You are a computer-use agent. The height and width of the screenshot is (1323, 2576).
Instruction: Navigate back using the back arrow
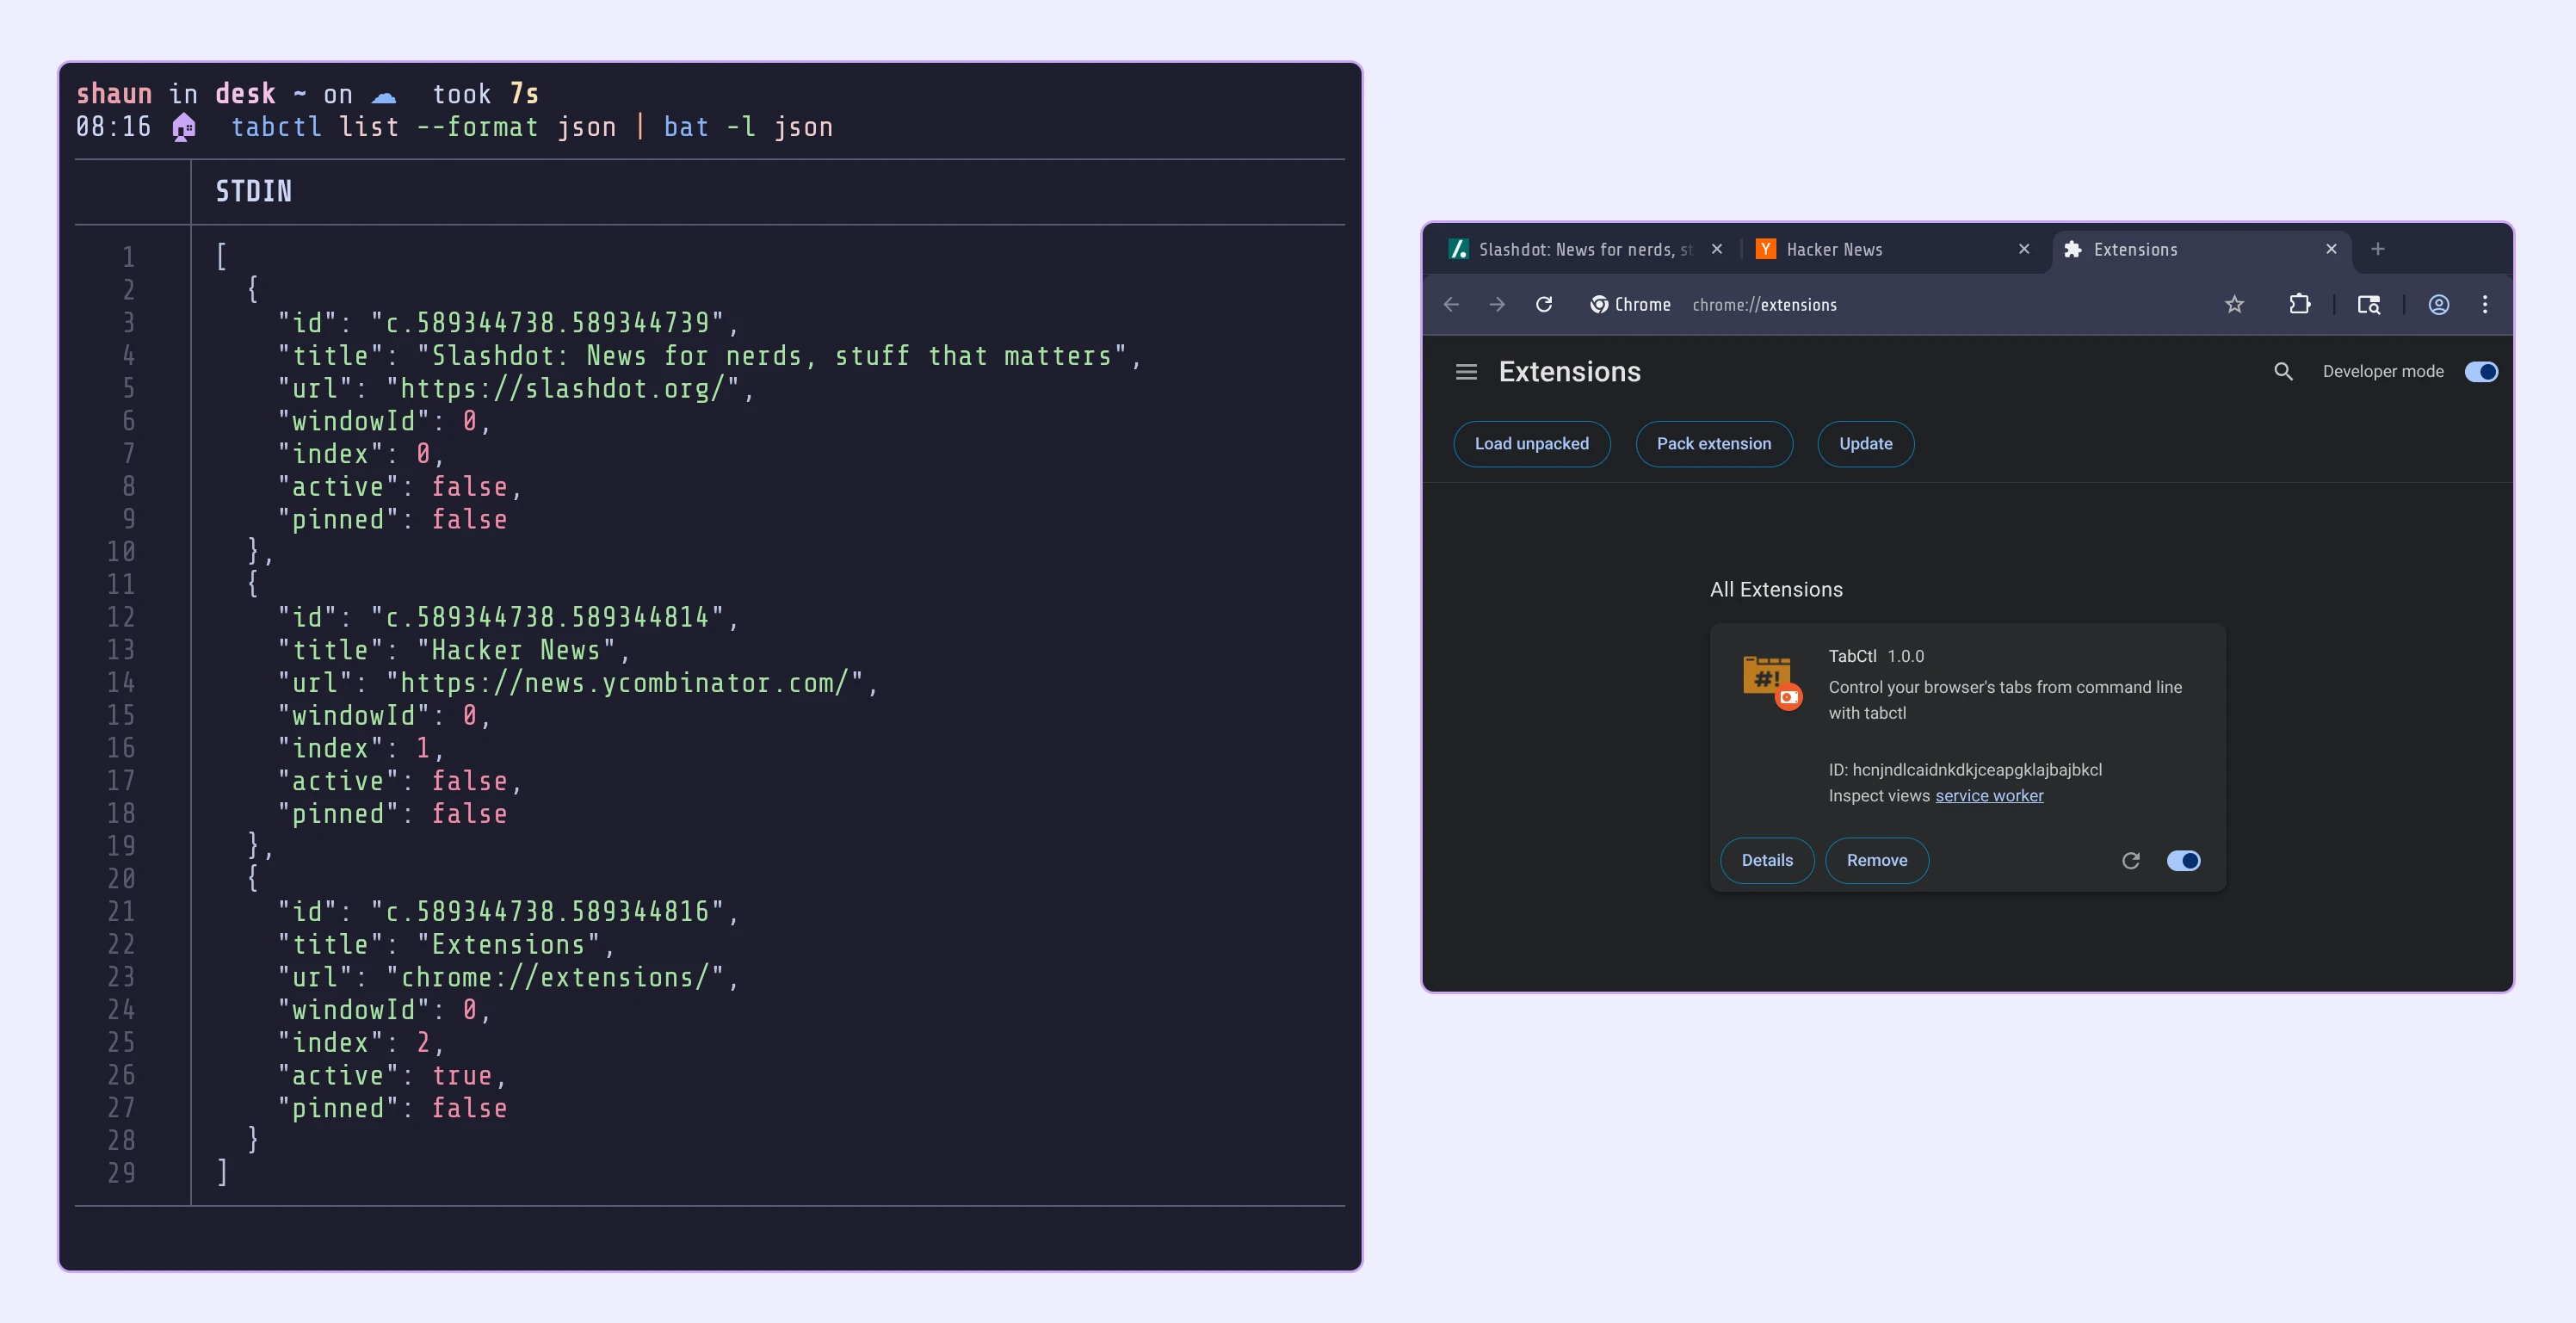[x=1451, y=305]
